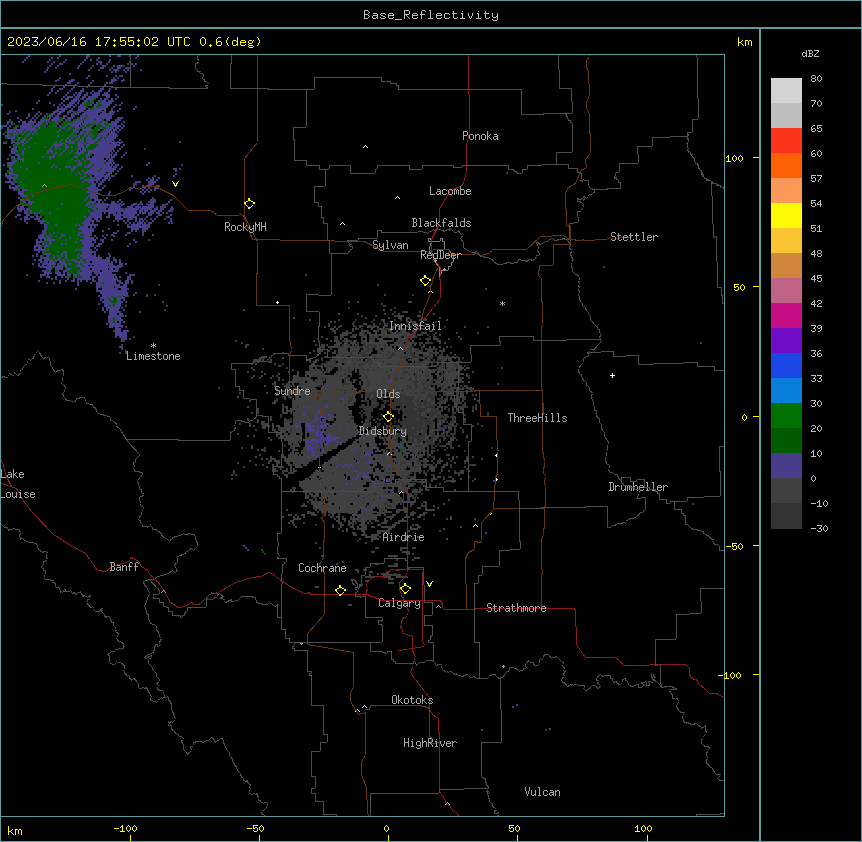
Task: Click the Innisfail town label
Action: 415,326
